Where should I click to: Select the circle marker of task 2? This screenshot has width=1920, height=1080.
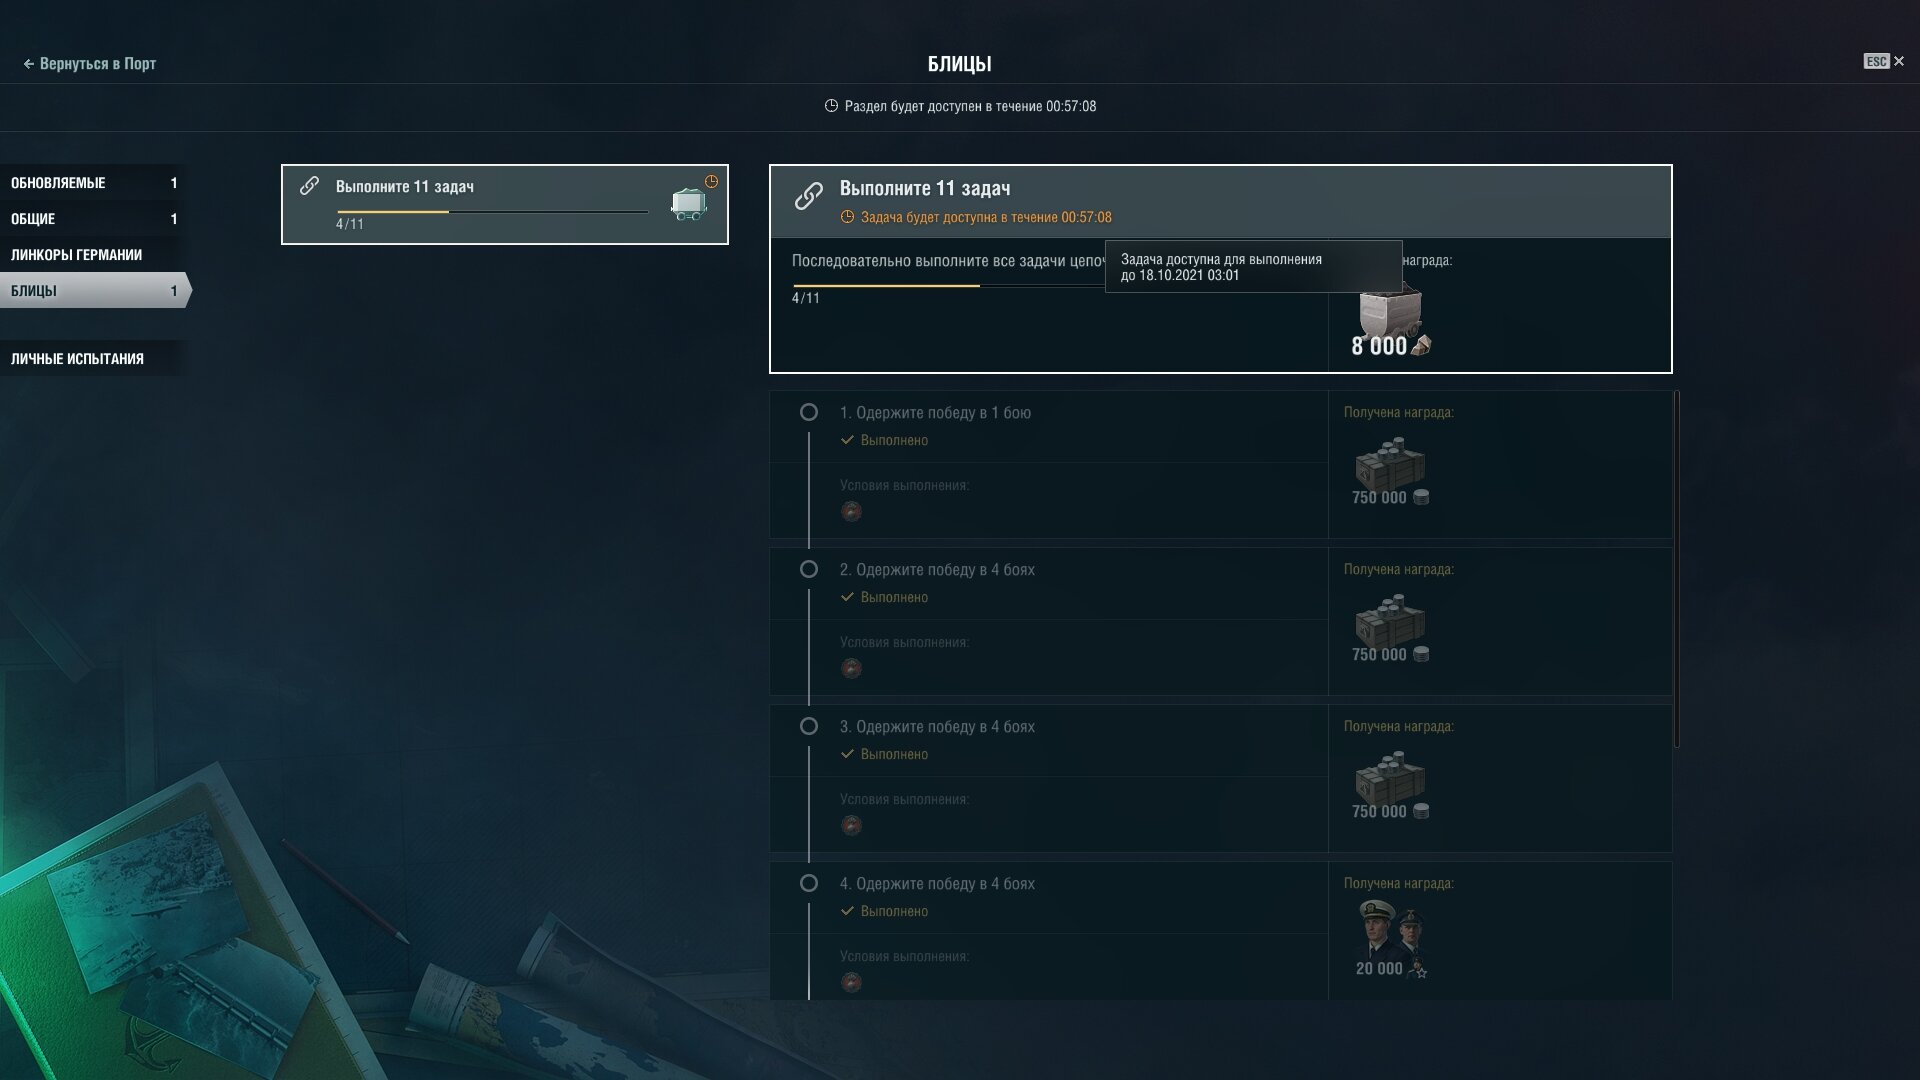pos(809,569)
